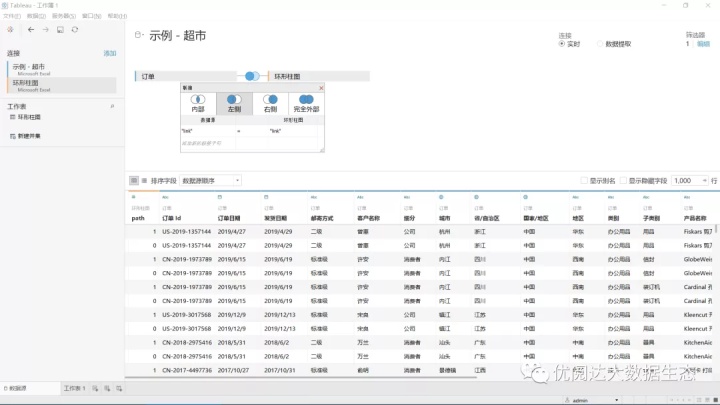Click Abc type icon above 订单 Id column
Viewport: 720px width, 405px height.
pos(165,197)
